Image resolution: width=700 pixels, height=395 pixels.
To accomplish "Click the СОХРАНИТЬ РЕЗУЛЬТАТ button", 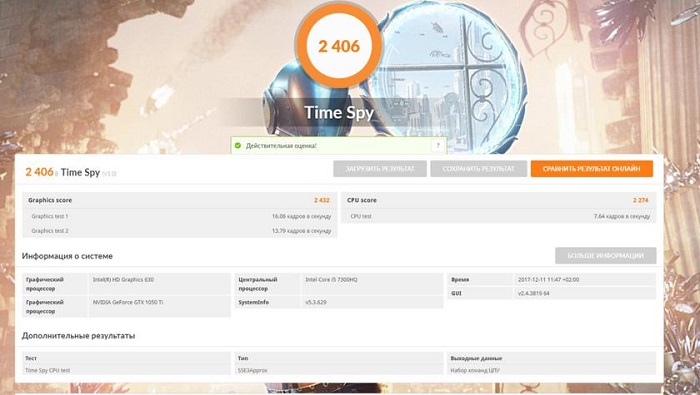I will click(x=479, y=169).
